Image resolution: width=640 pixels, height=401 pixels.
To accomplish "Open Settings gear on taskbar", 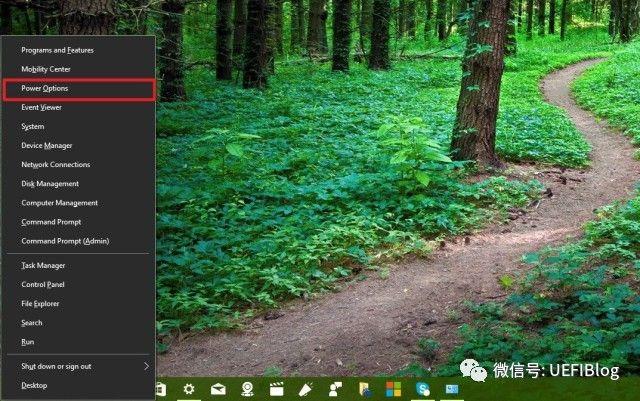I will click(189, 389).
